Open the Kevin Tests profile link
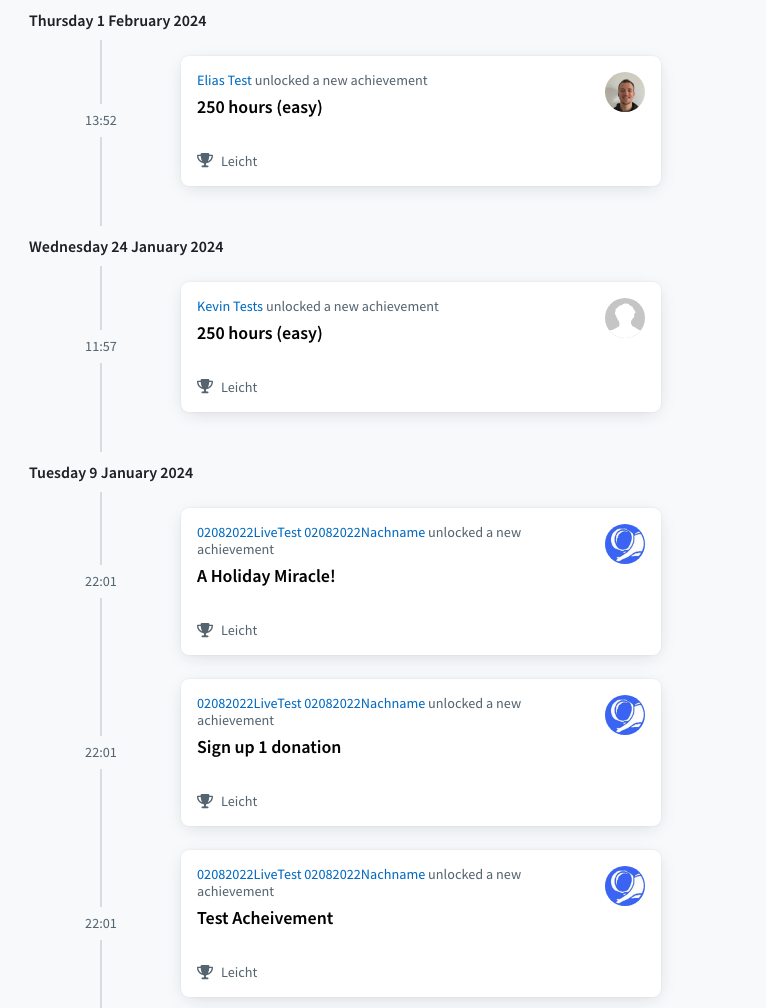The image size is (766, 1008). pos(230,307)
